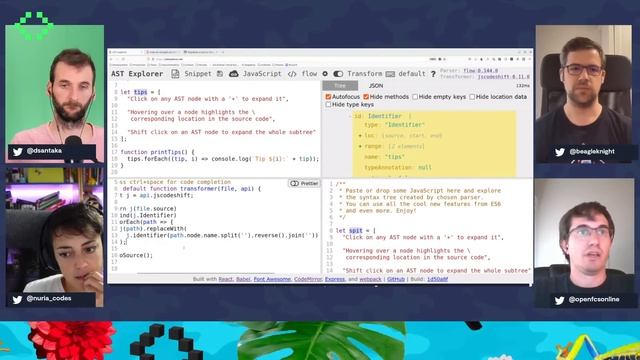Click the @dsantaka Twitter handle
This screenshot has height=360, width=640.
point(44,151)
